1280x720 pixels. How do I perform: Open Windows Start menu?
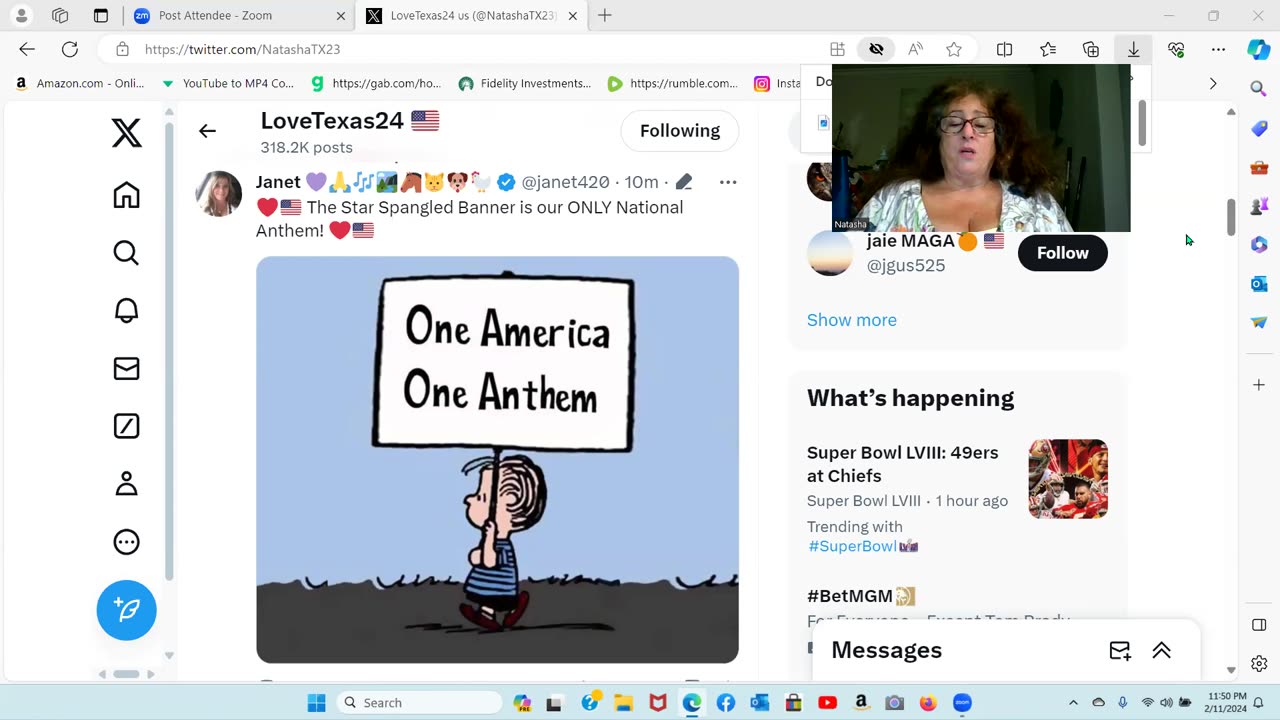pos(316,703)
